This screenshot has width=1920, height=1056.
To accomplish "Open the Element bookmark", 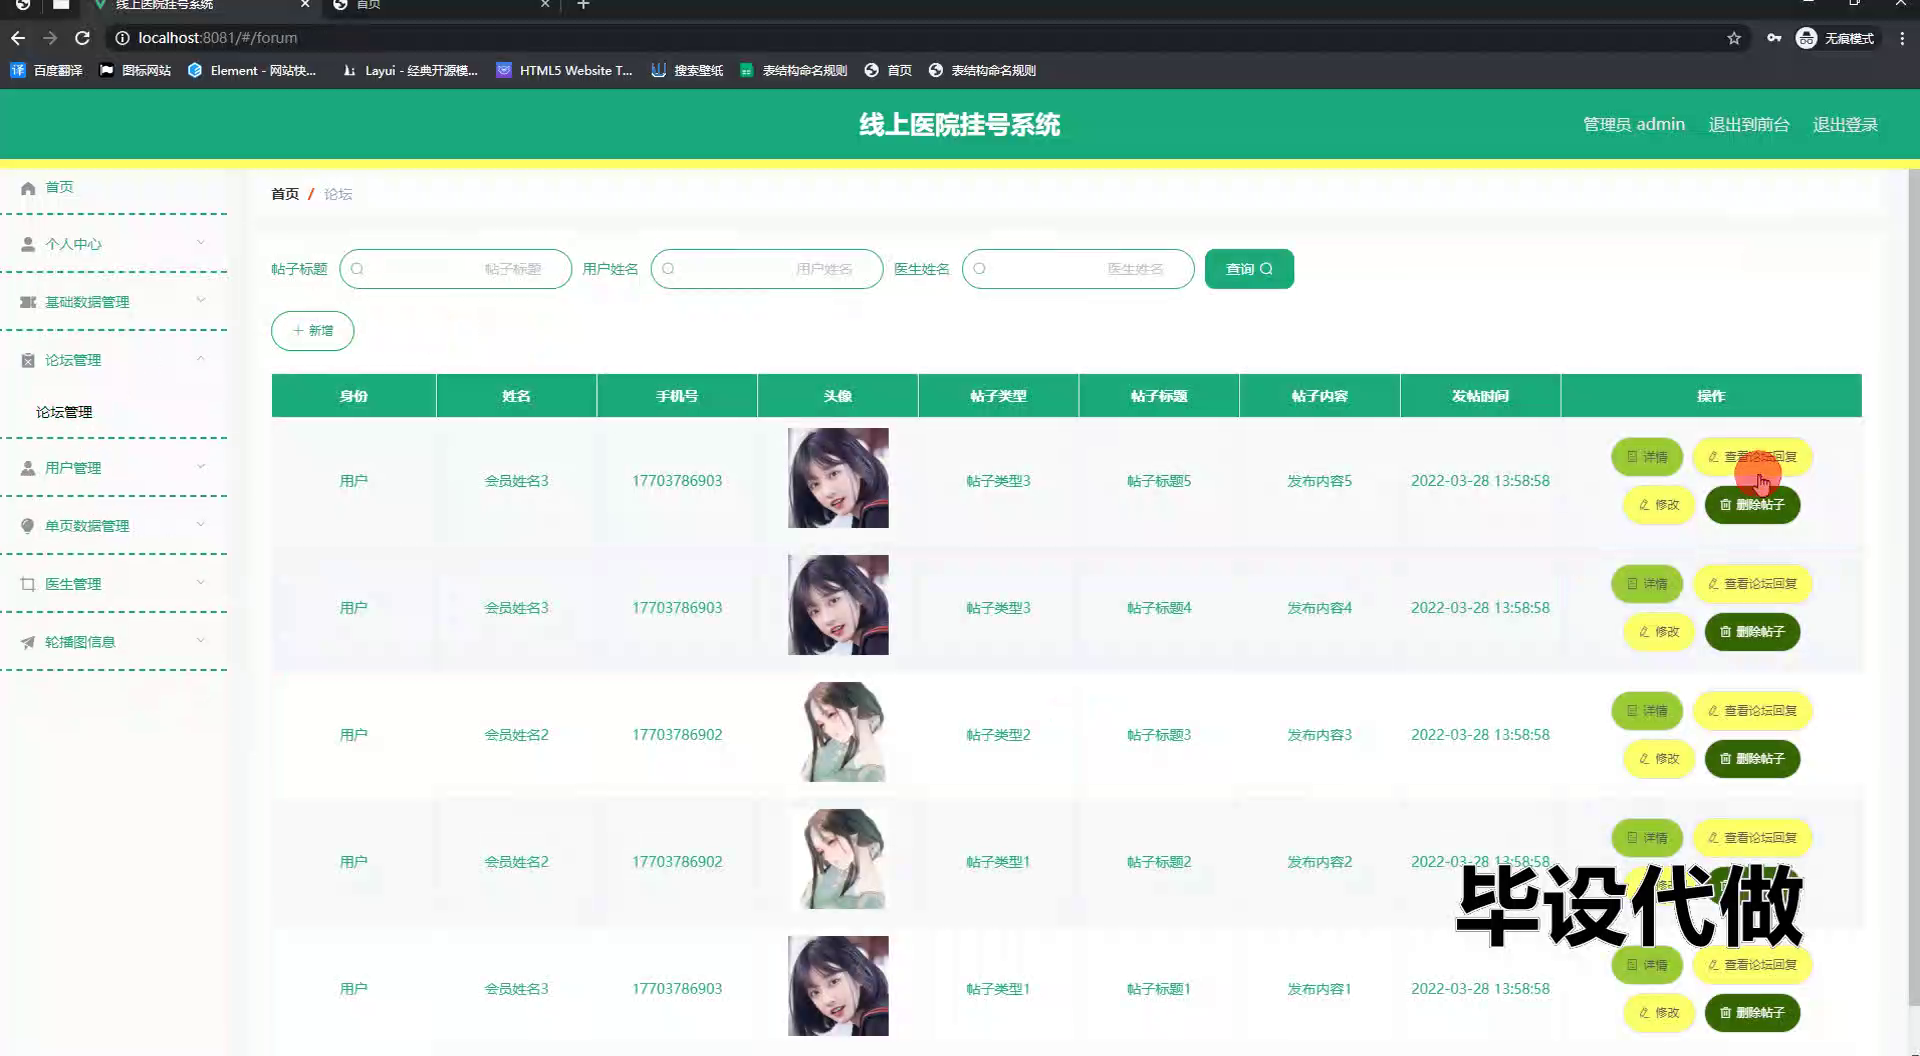I will pyautogui.click(x=252, y=70).
